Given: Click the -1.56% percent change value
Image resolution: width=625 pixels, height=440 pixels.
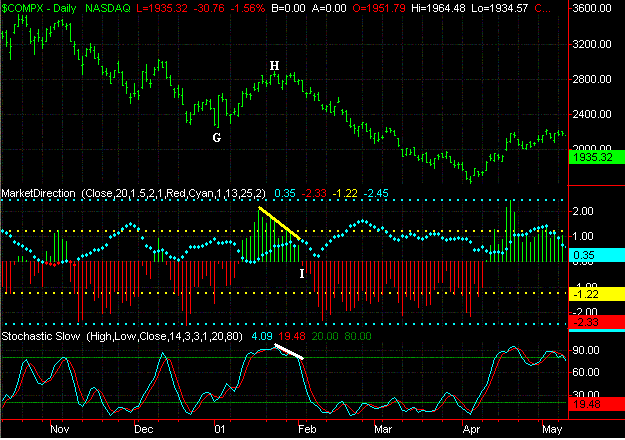Looking at the screenshot, I should click(x=248, y=8).
